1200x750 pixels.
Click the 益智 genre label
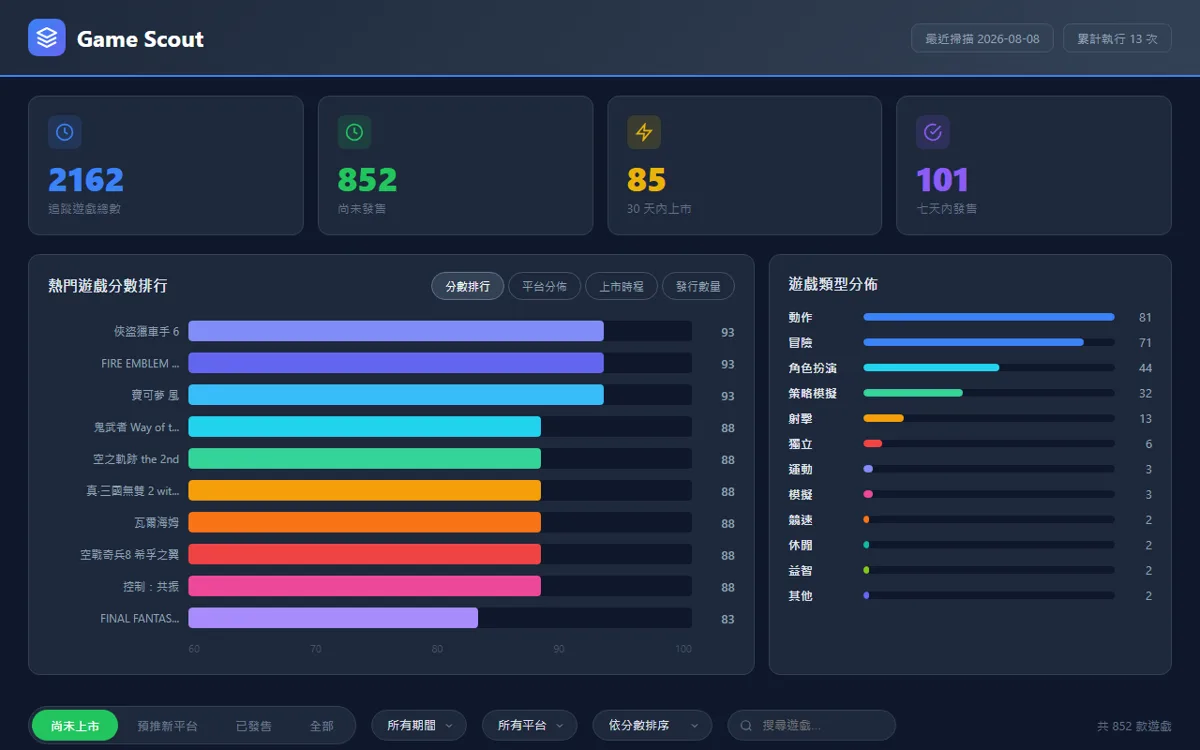(800, 571)
